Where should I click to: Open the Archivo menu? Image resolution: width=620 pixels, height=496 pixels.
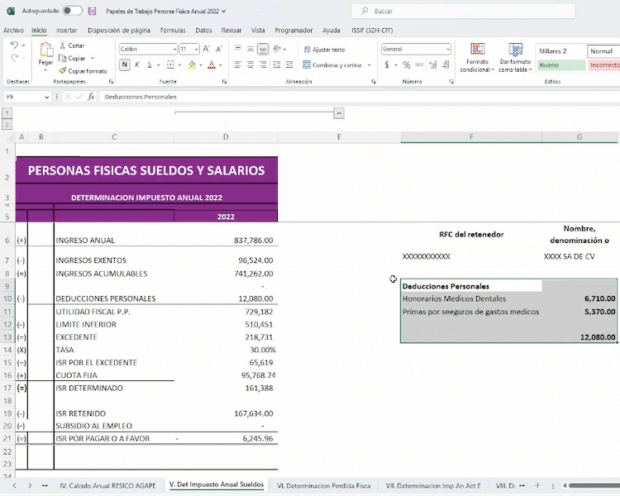click(13, 30)
